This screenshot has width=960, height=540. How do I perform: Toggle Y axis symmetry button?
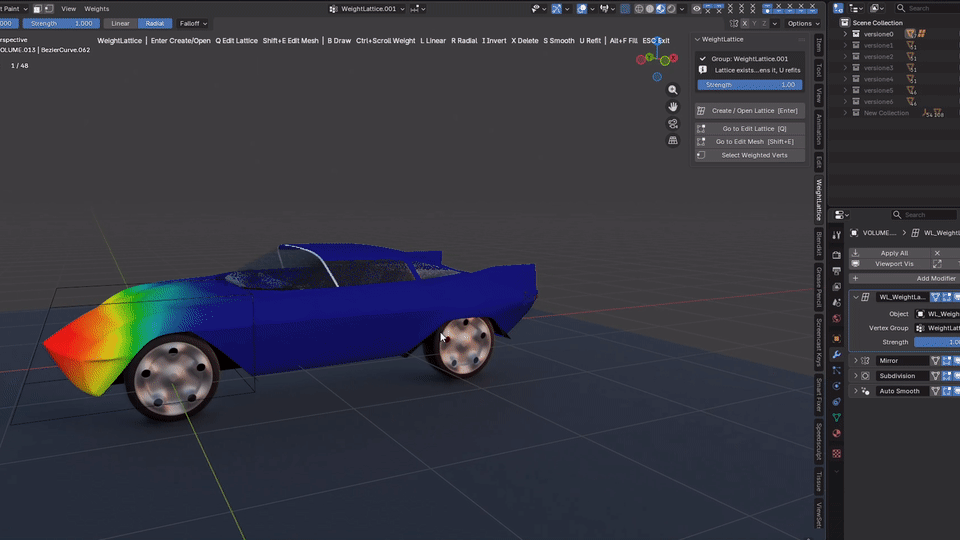click(x=754, y=23)
